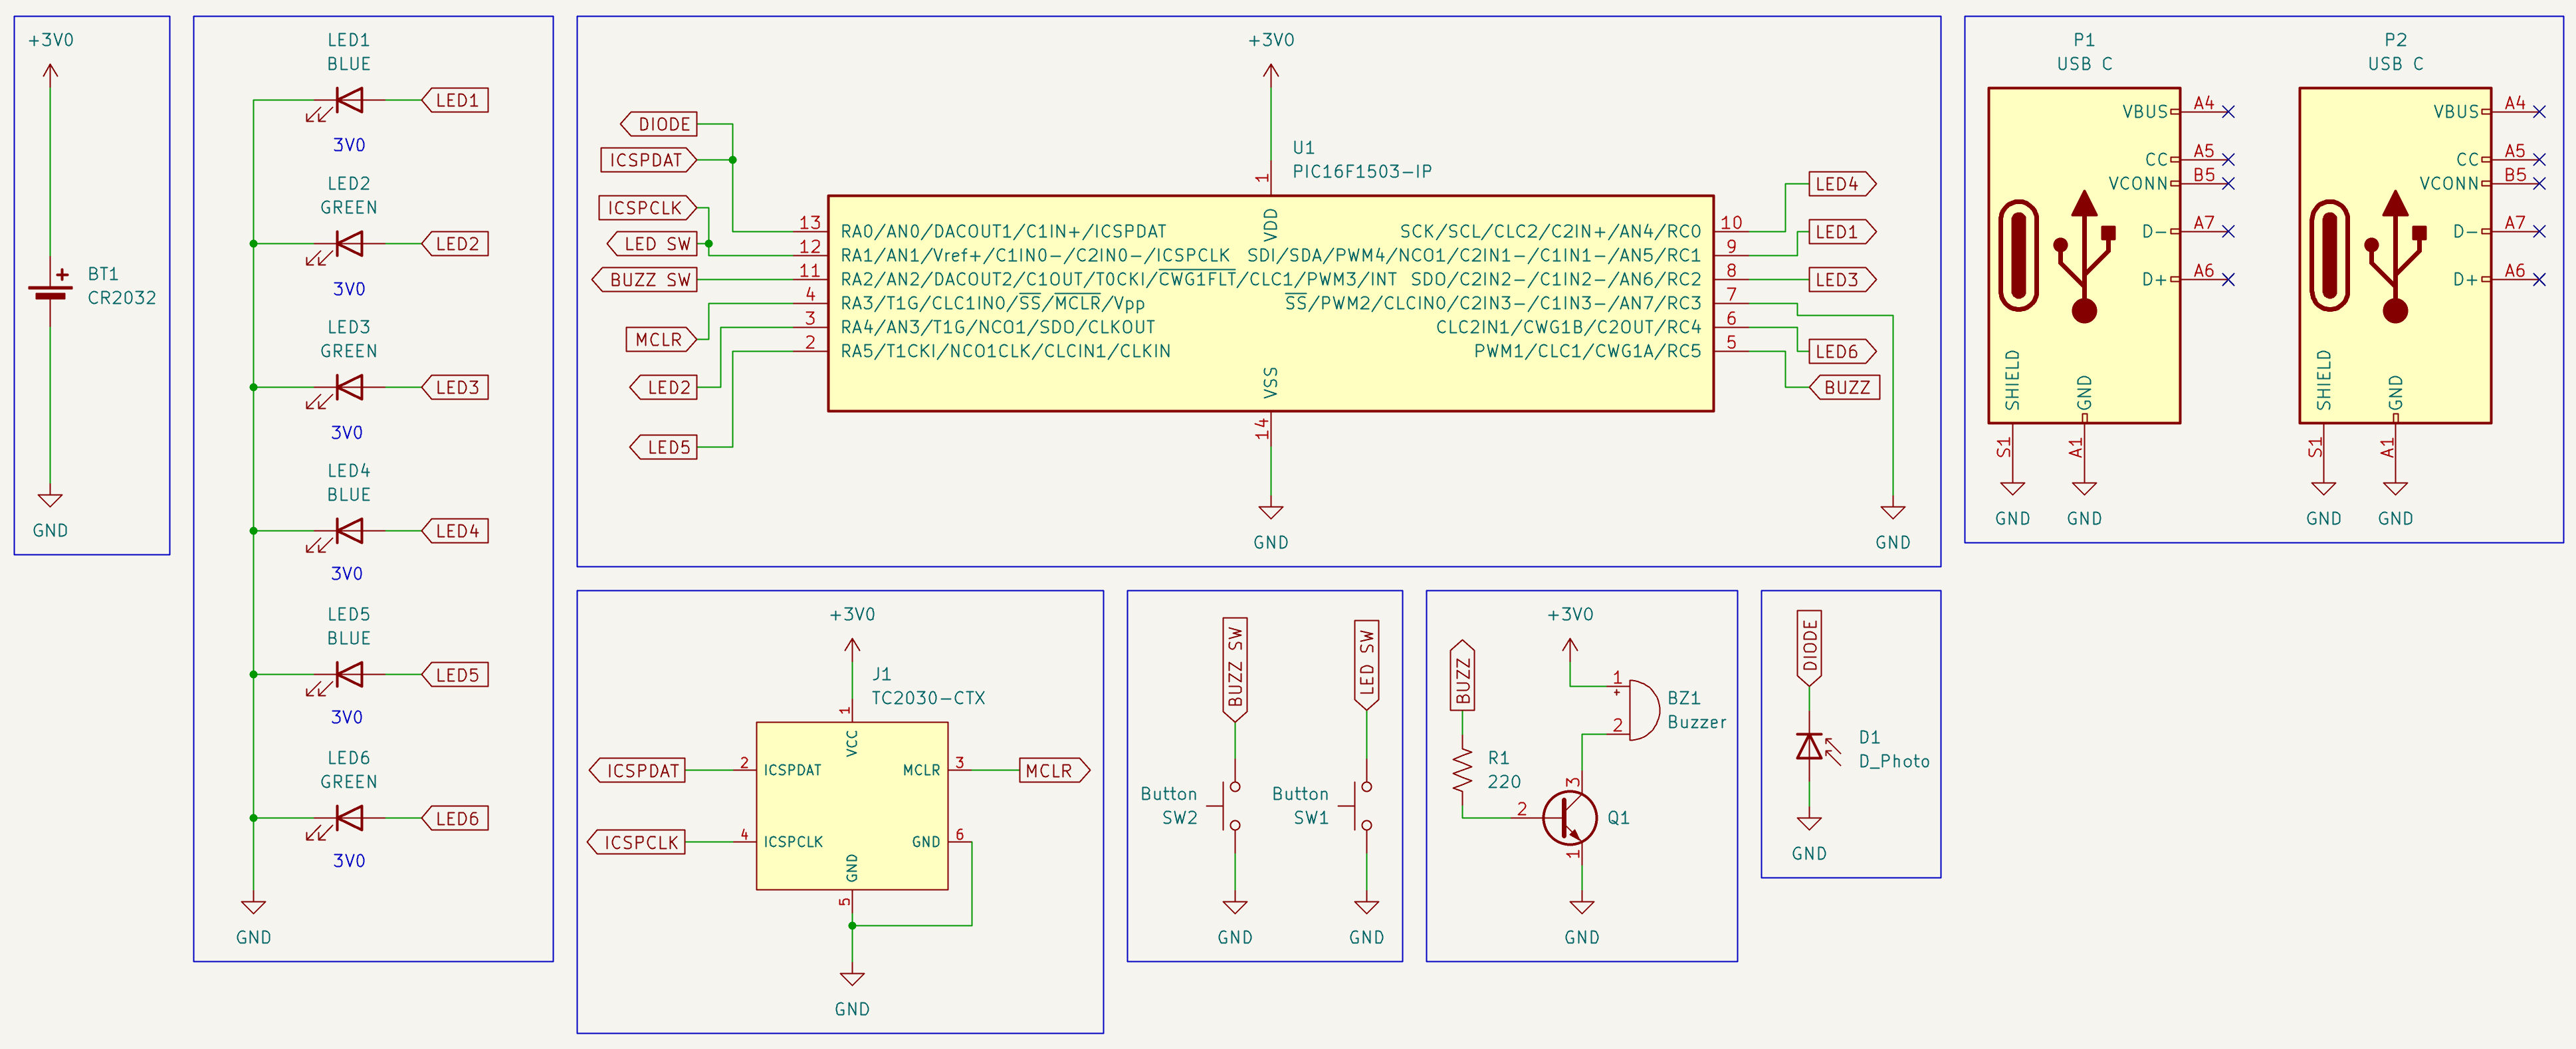Select the PIC16F1503-IP reference text
Screen dimensions: 2576x1049
1361,172
